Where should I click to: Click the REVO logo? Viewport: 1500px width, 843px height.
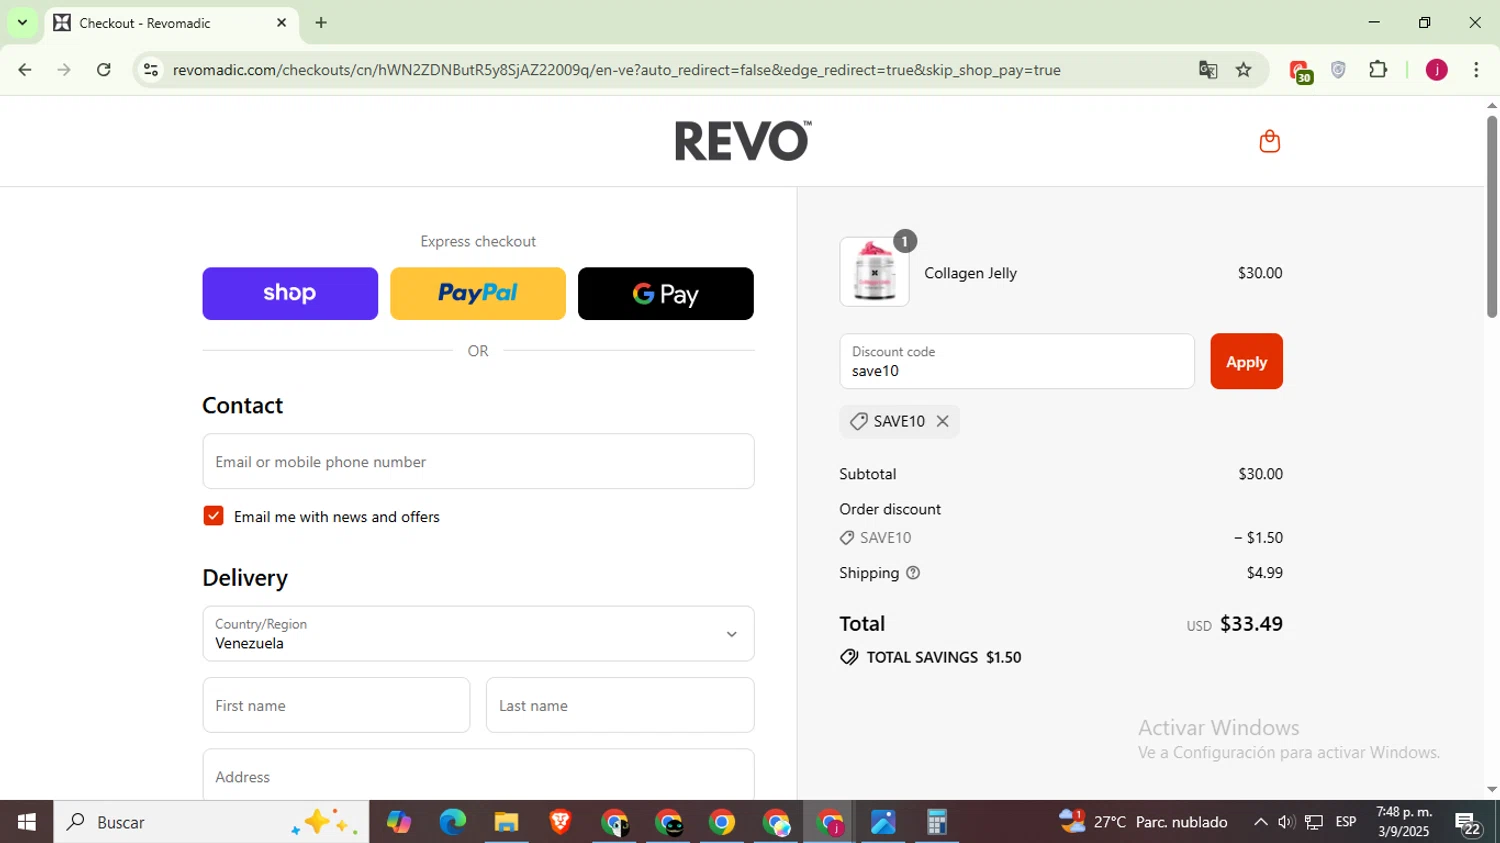742,141
